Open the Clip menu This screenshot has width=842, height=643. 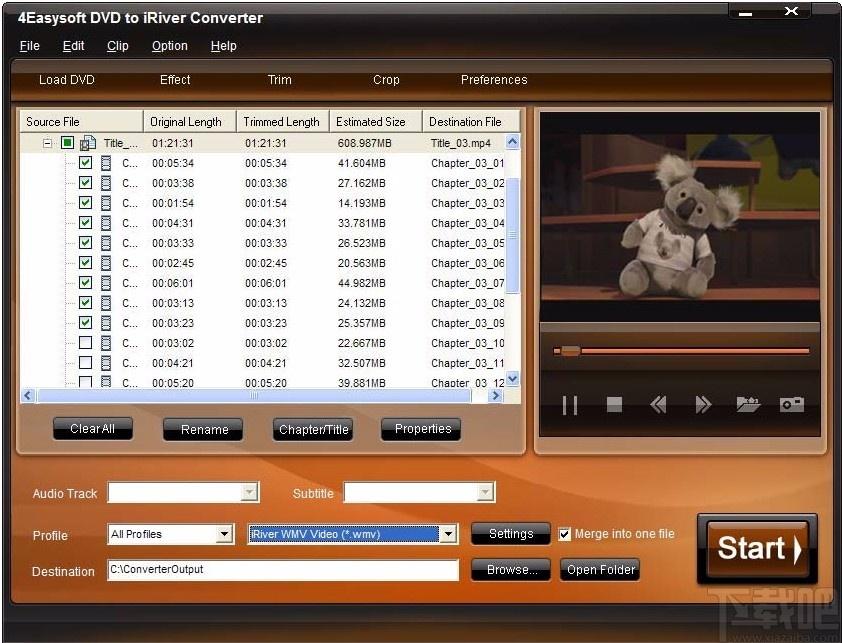118,46
